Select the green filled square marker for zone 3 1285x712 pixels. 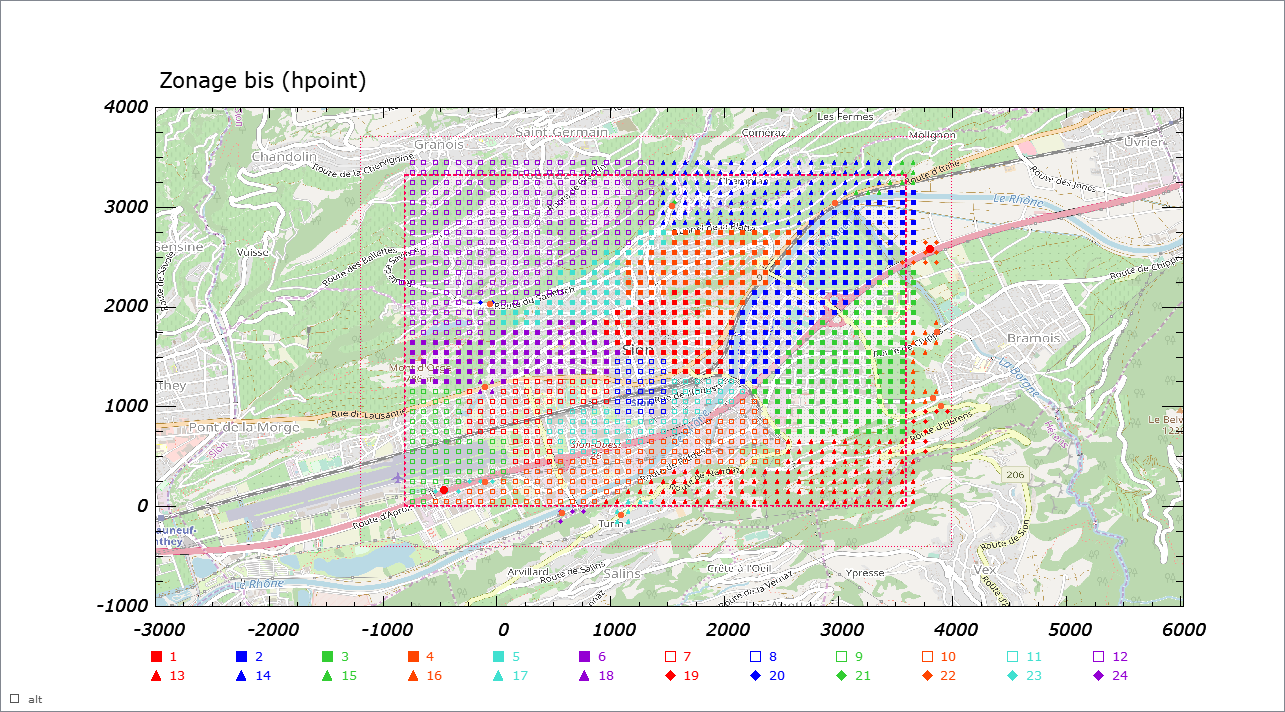coord(327,656)
